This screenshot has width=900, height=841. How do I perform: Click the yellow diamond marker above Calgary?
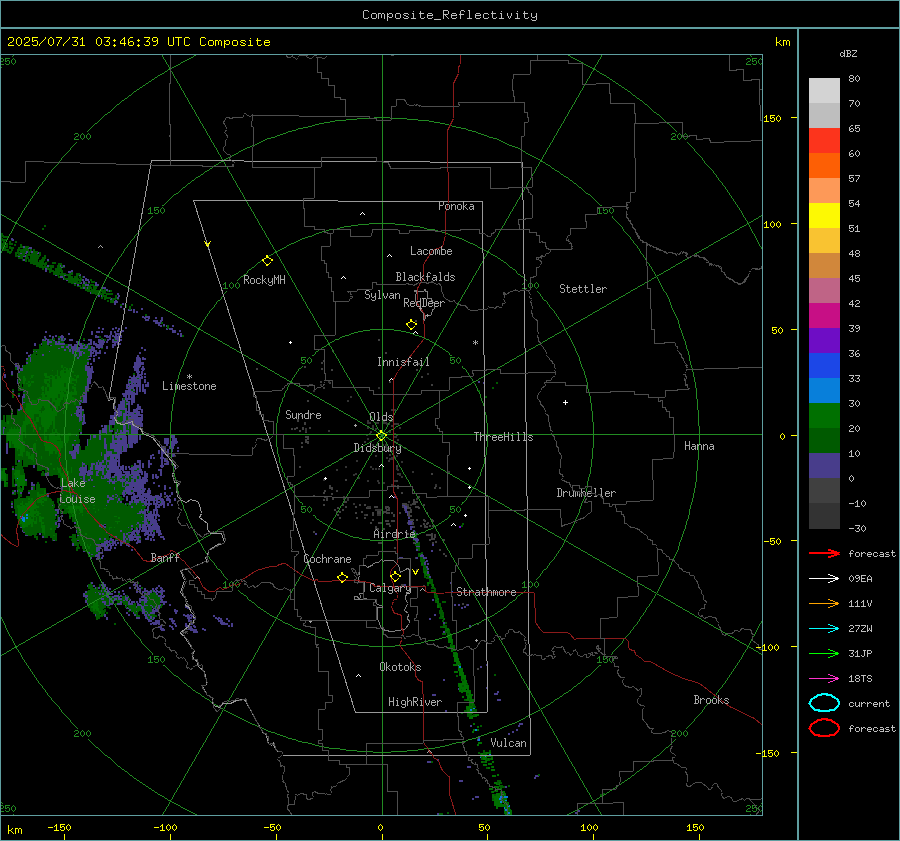(x=395, y=576)
